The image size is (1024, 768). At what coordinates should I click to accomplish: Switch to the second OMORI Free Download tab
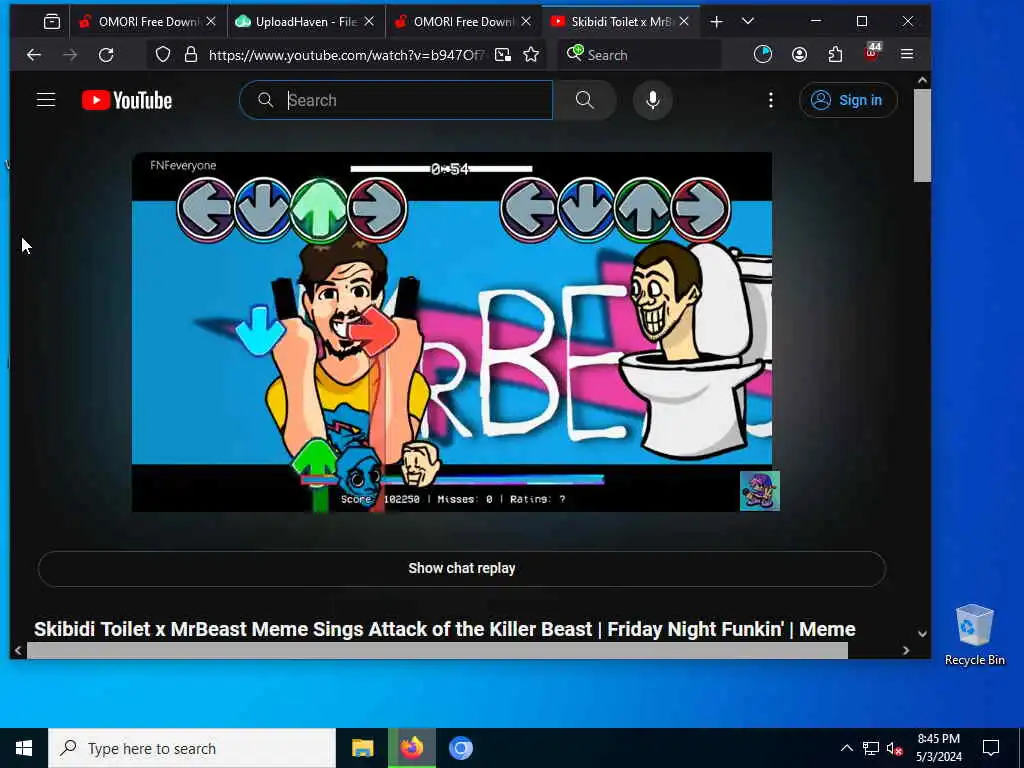(x=463, y=22)
